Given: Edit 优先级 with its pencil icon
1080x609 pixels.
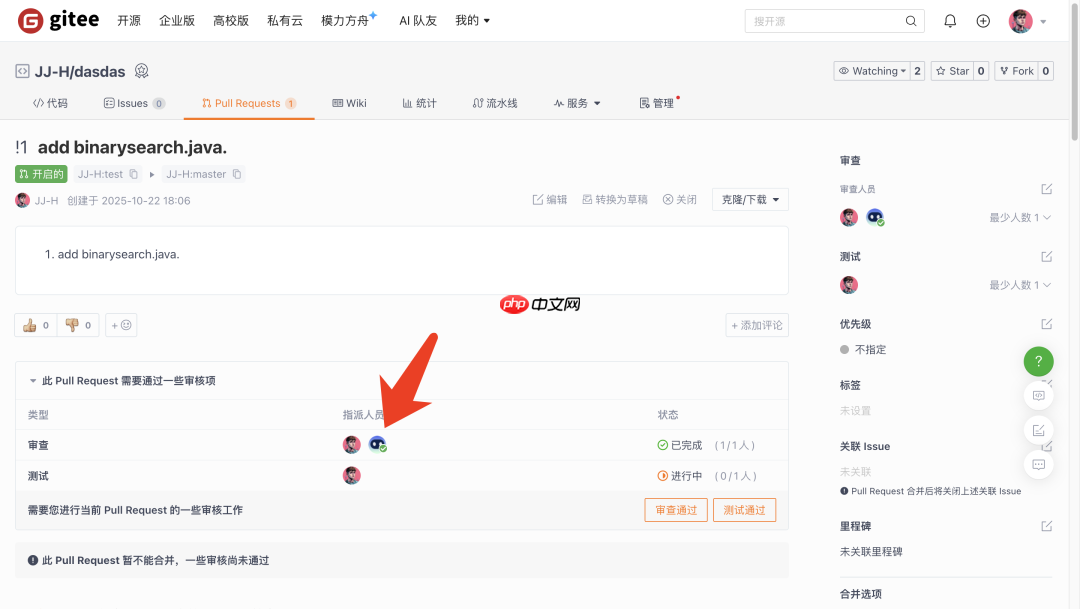Looking at the screenshot, I should (x=1046, y=323).
